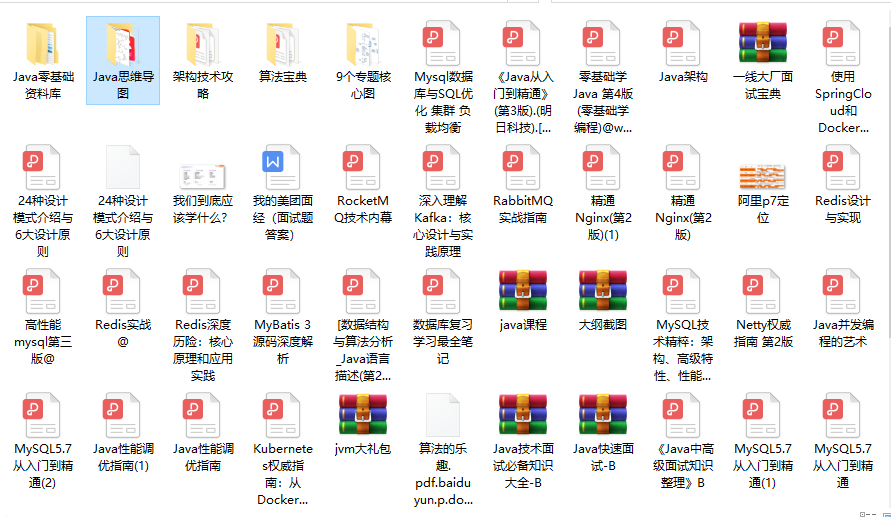891x517 pixels.
Task: Select the 精通Nginx(第2版)(1) PDF icon
Action: [602, 167]
